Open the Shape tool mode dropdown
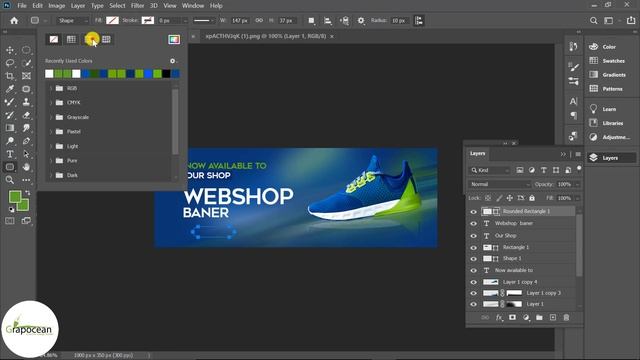Viewport: 640px width, 360px height. coord(72,20)
